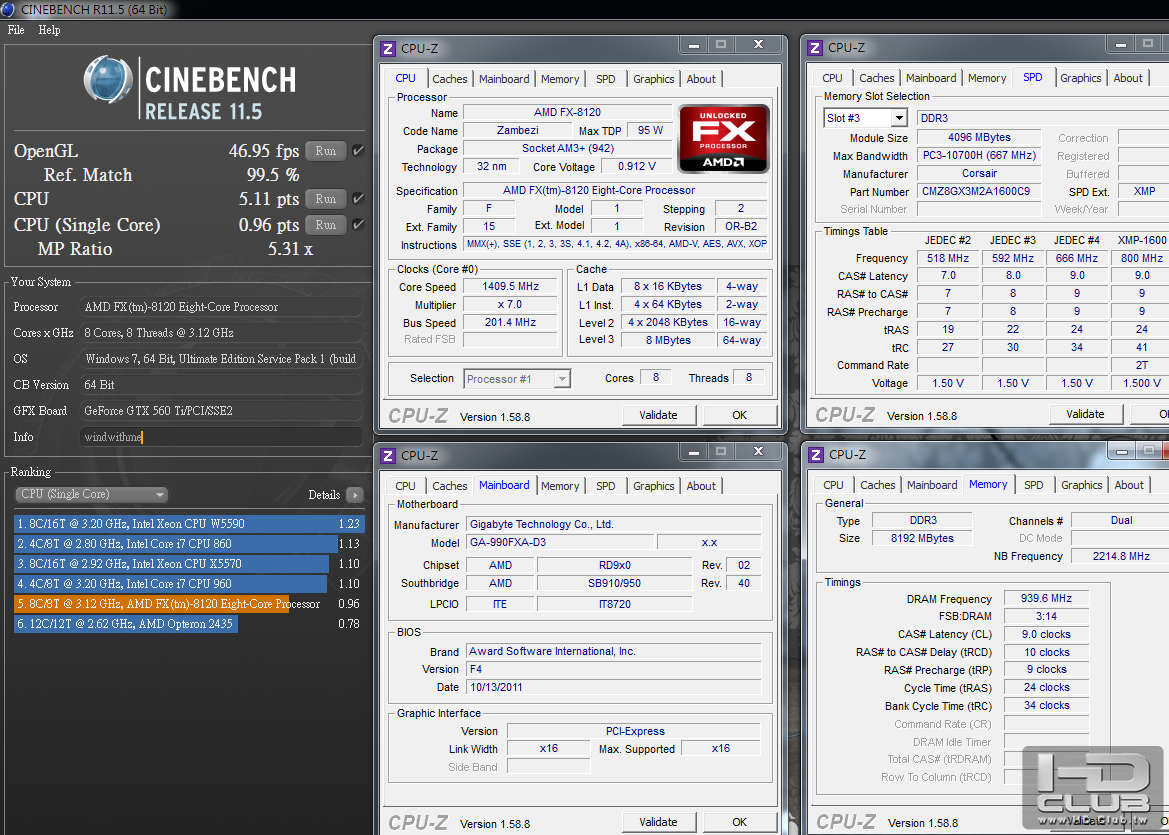
Task: Open Mainboard tab in the CPU window
Action: point(504,79)
